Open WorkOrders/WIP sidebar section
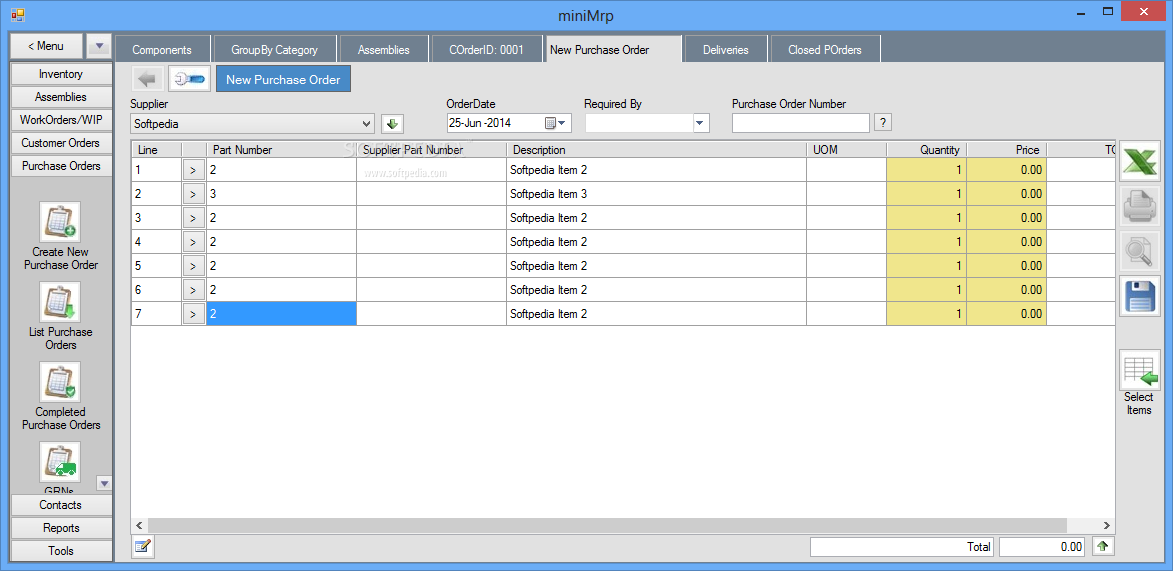The width and height of the screenshot is (1173, 571). (61, 120)
